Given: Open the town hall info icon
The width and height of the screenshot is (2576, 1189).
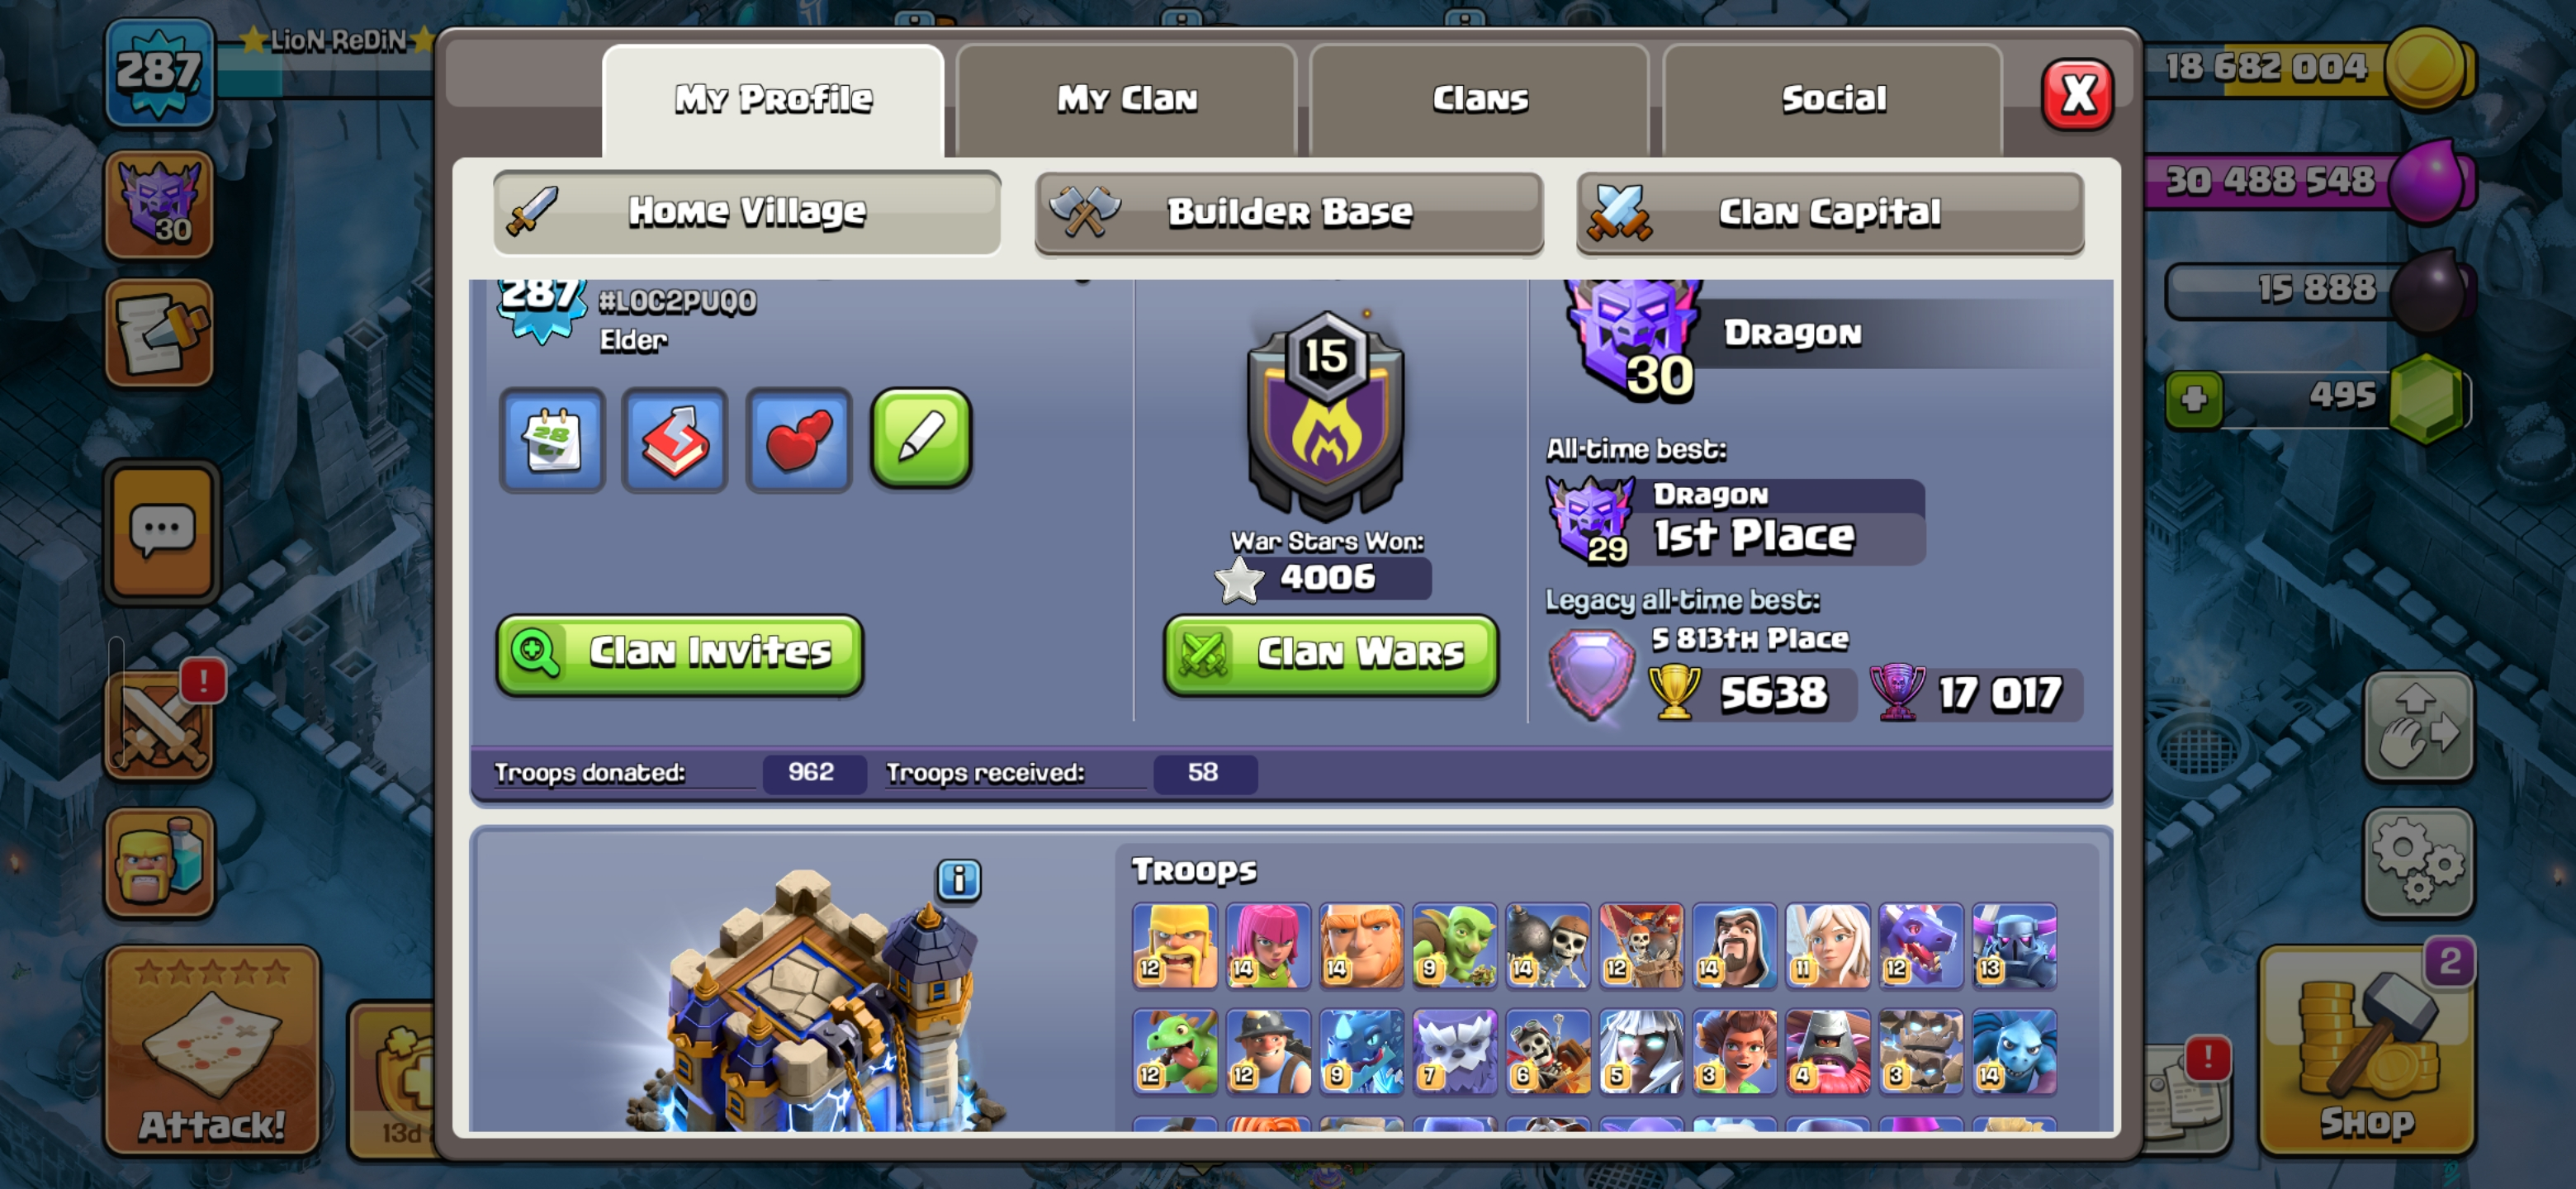Looking at the screenshot, I should tap(958, 879).
